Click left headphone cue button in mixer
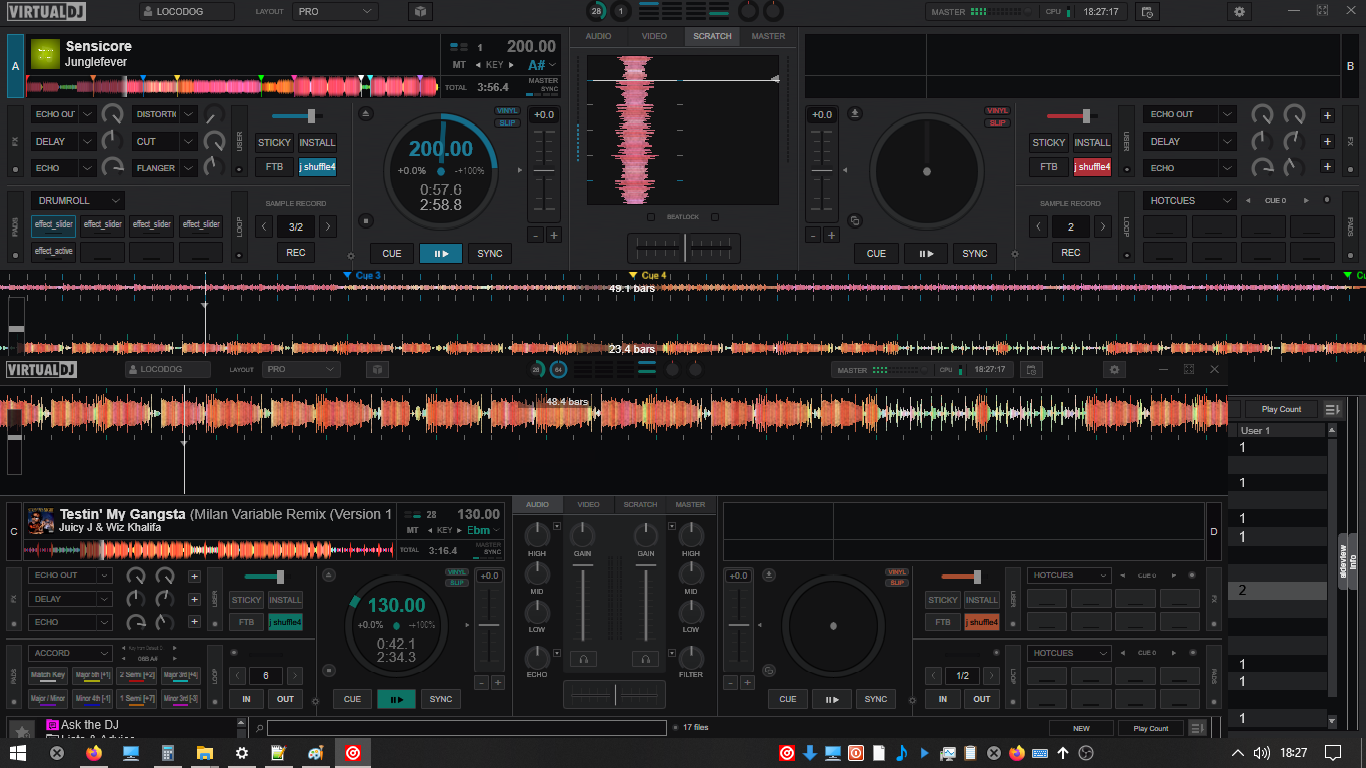1366x768 pixels. 582,659
